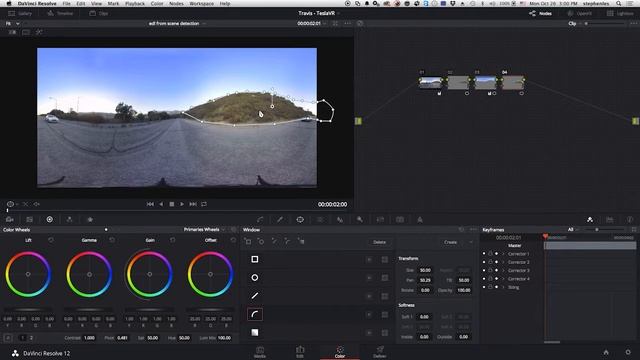Open viewer Fit zoom dropdown
Screen dimensions: 640x360
[12, 23]
